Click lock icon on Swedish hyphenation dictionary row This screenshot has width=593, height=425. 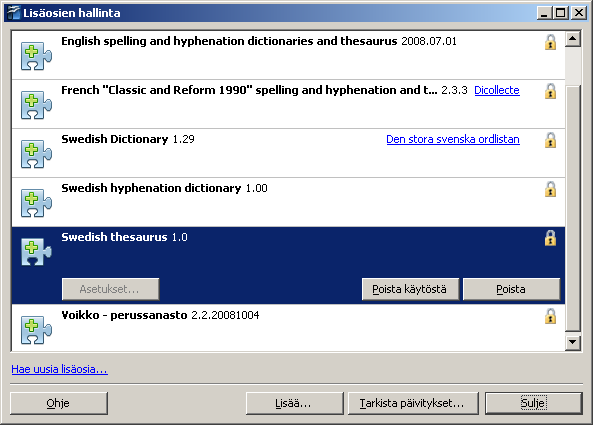(x=550, y=189)
